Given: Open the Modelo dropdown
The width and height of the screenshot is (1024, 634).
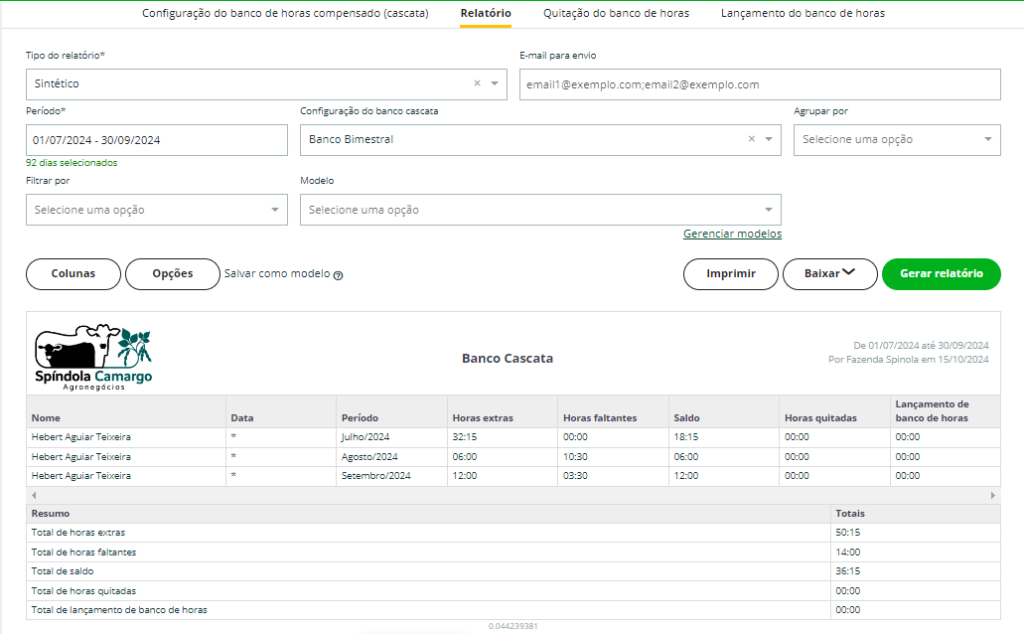Looking at the screenshot, I should pos(540,210).
